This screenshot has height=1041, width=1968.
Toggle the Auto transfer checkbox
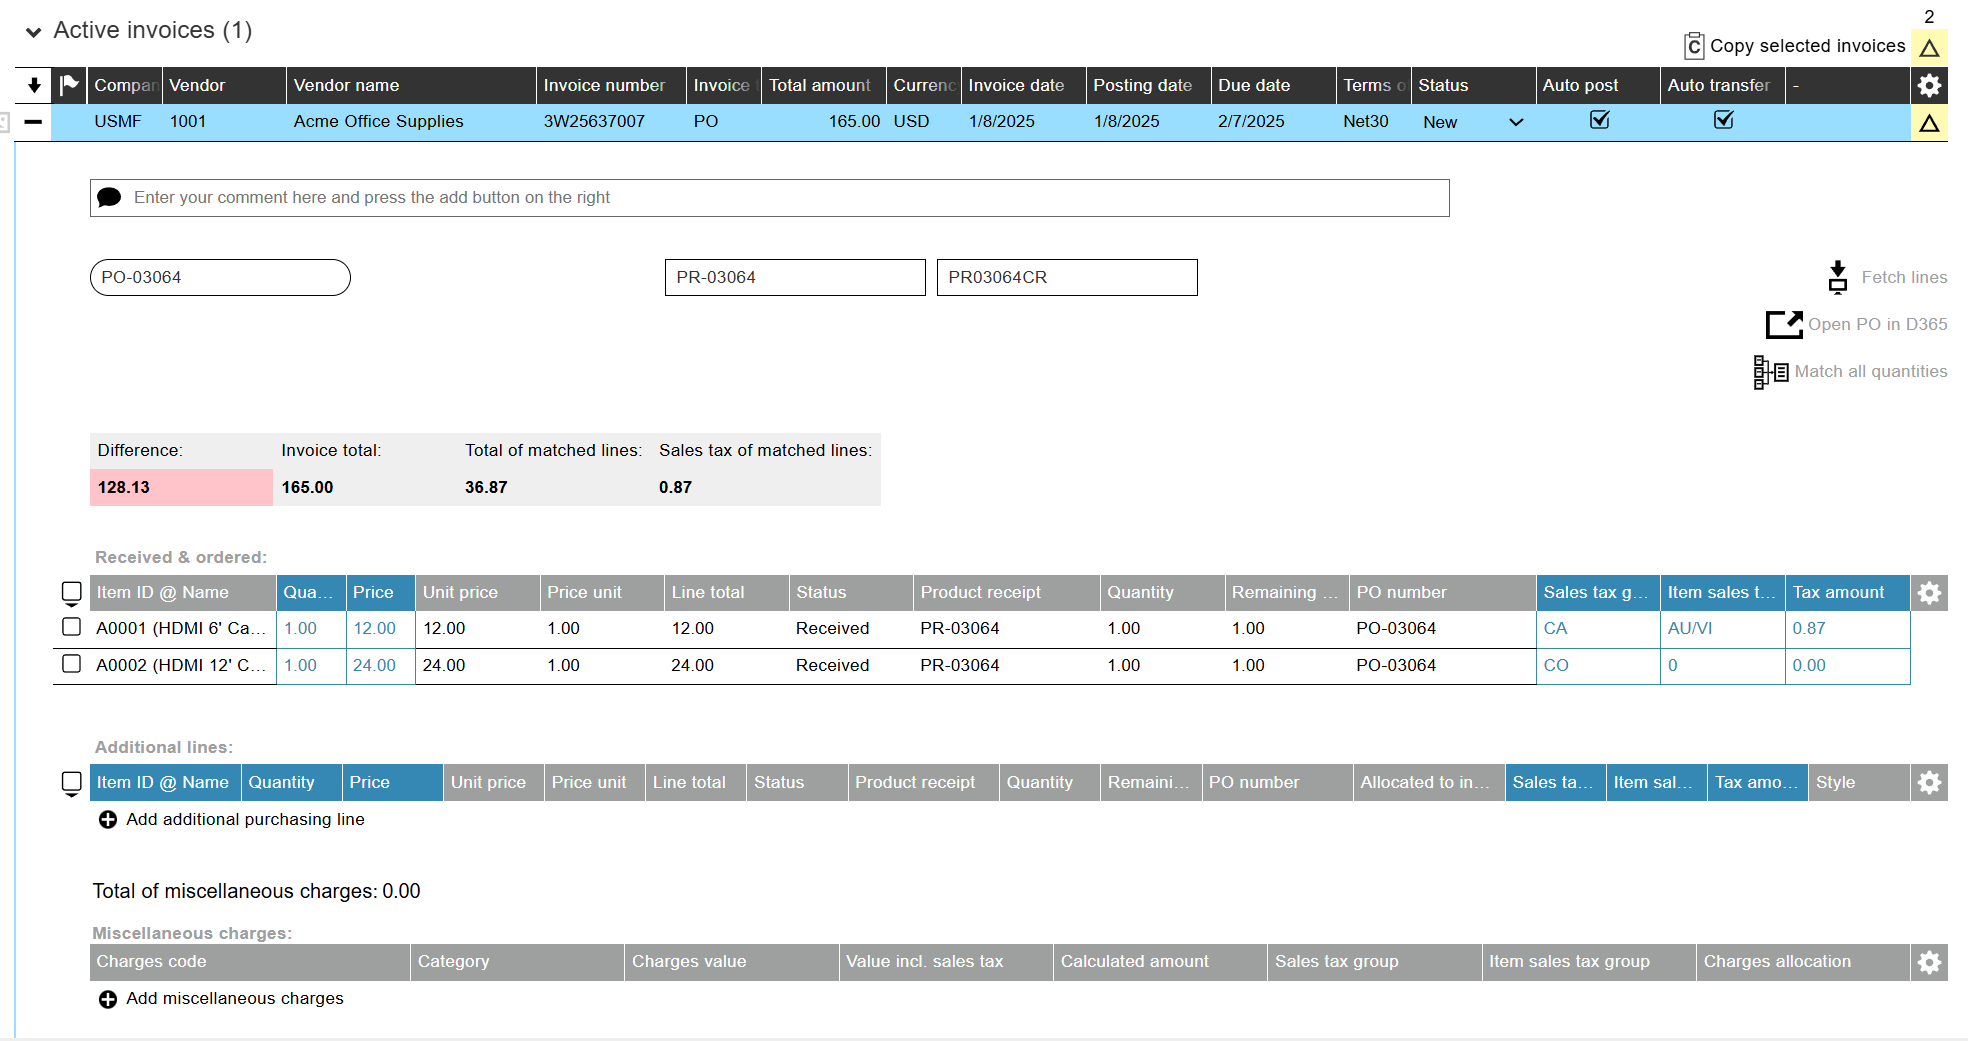click(1723, 121)
